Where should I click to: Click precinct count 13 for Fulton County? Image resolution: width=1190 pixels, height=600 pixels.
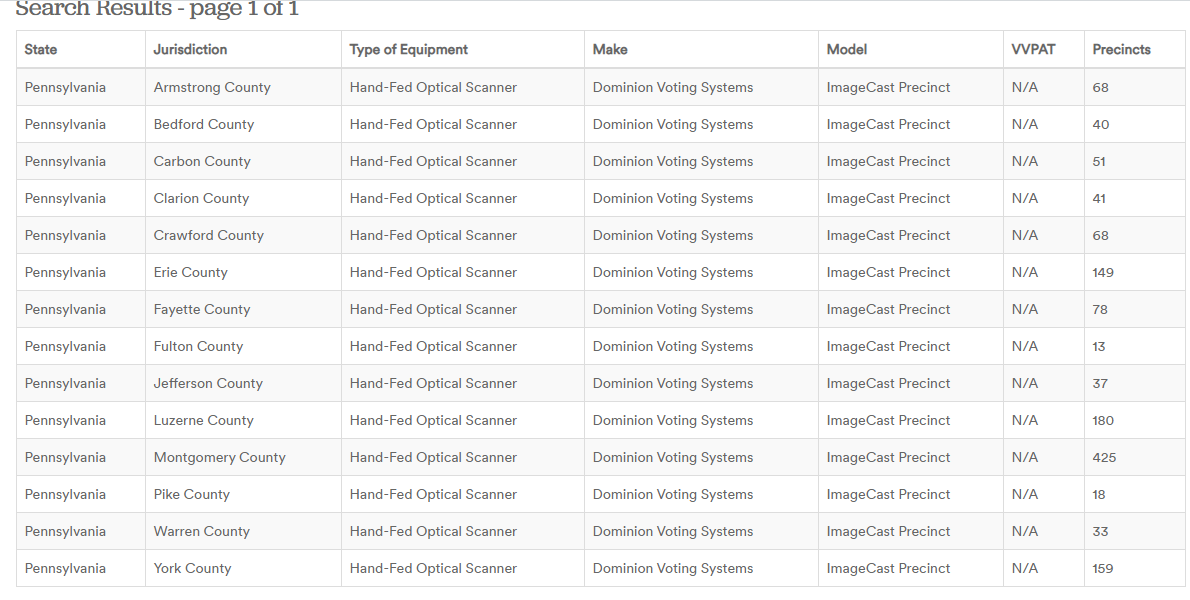(1099, 347)
